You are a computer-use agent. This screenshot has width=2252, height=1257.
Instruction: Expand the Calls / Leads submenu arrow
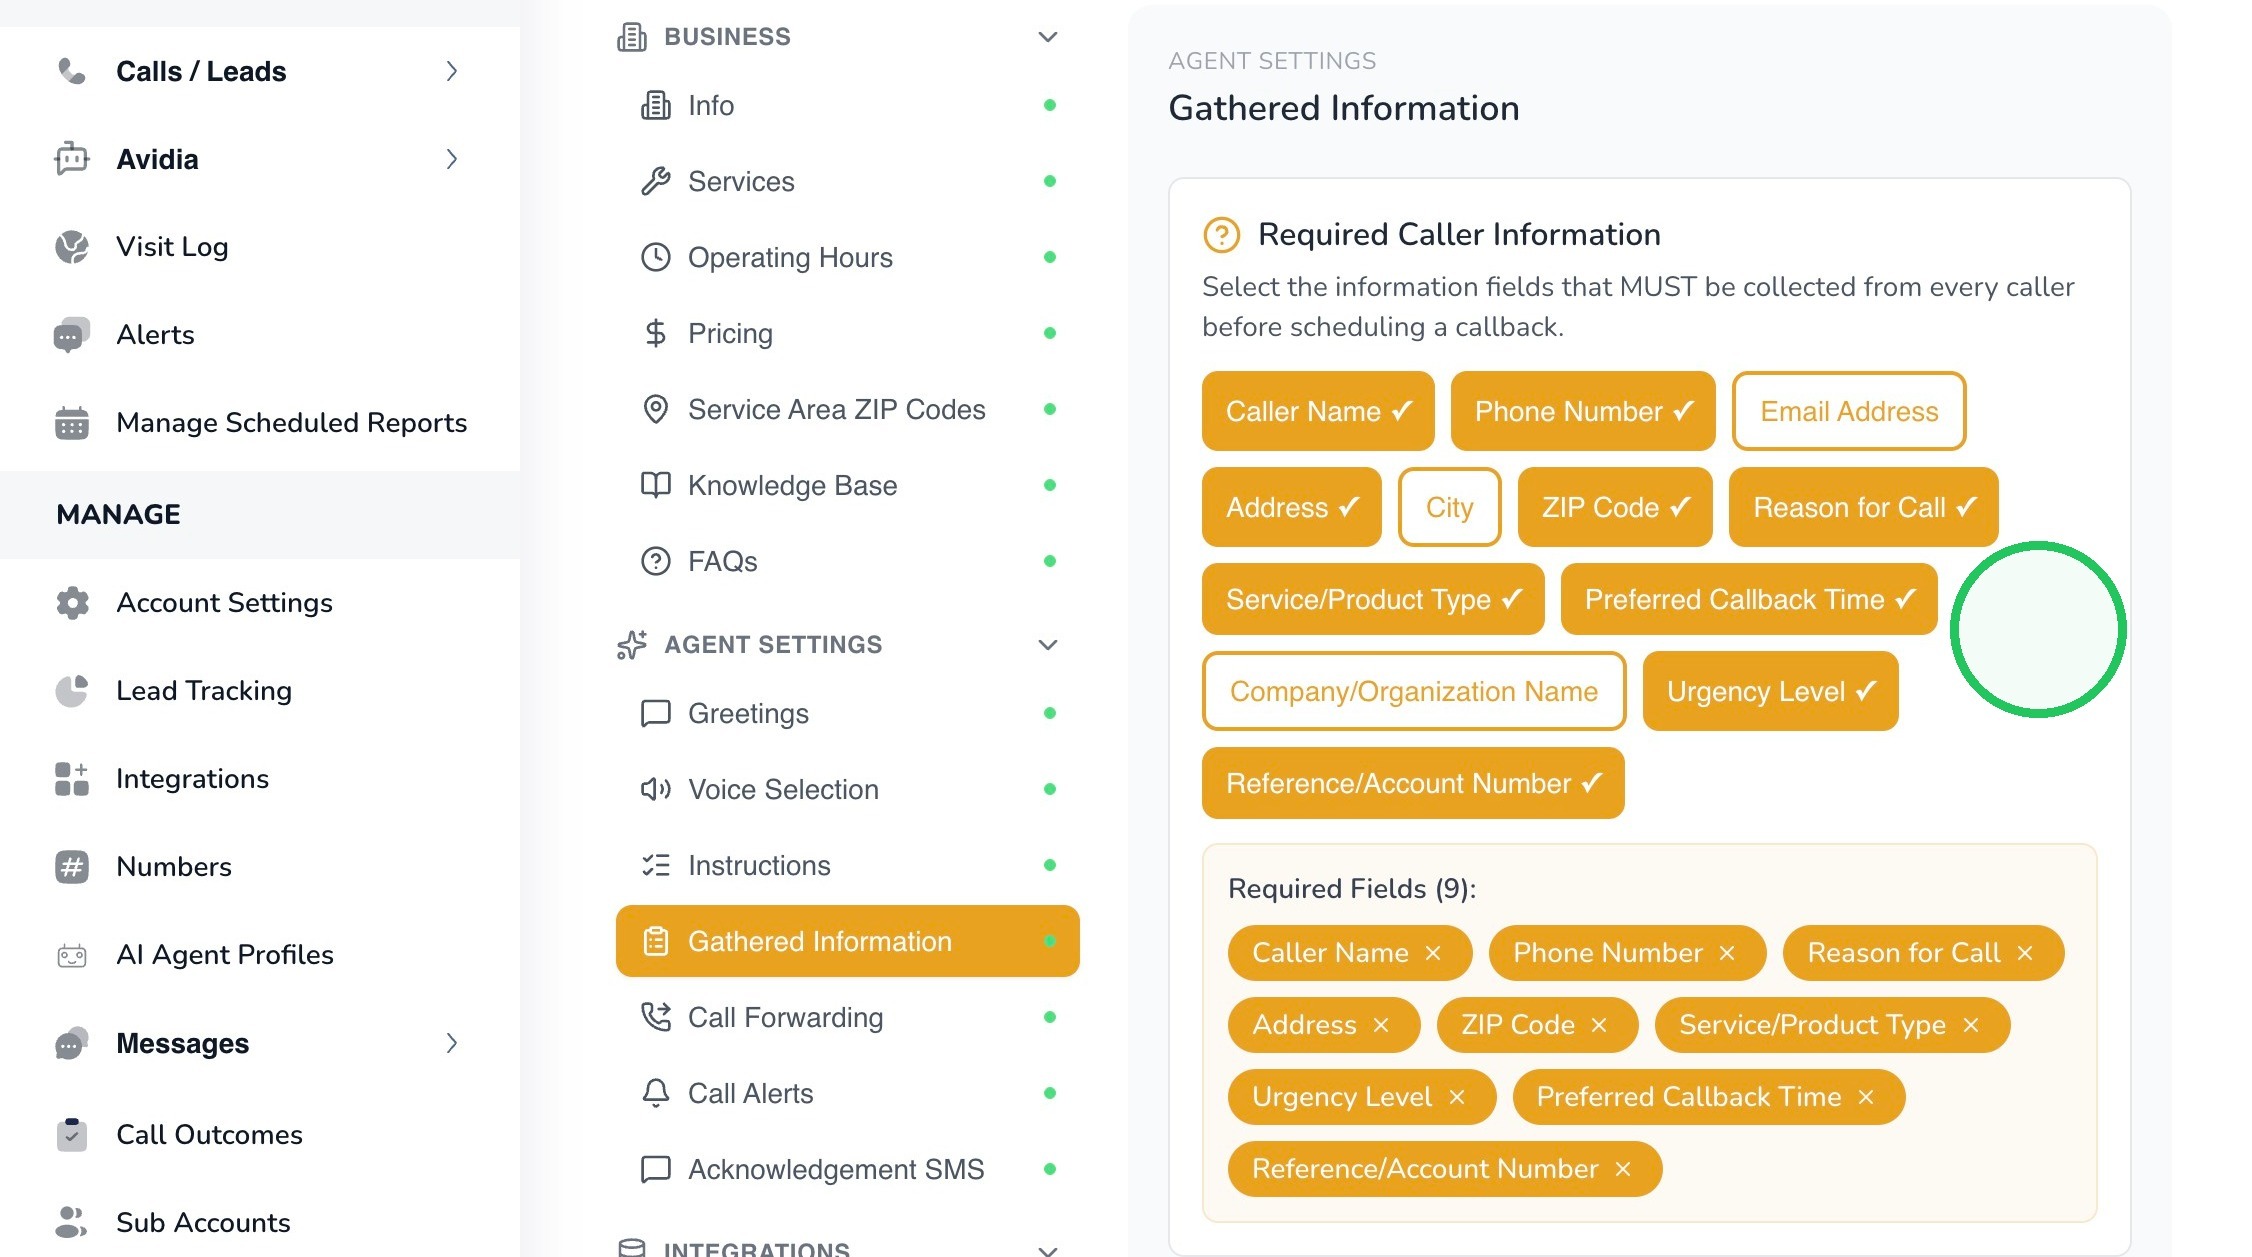[452, 71]
